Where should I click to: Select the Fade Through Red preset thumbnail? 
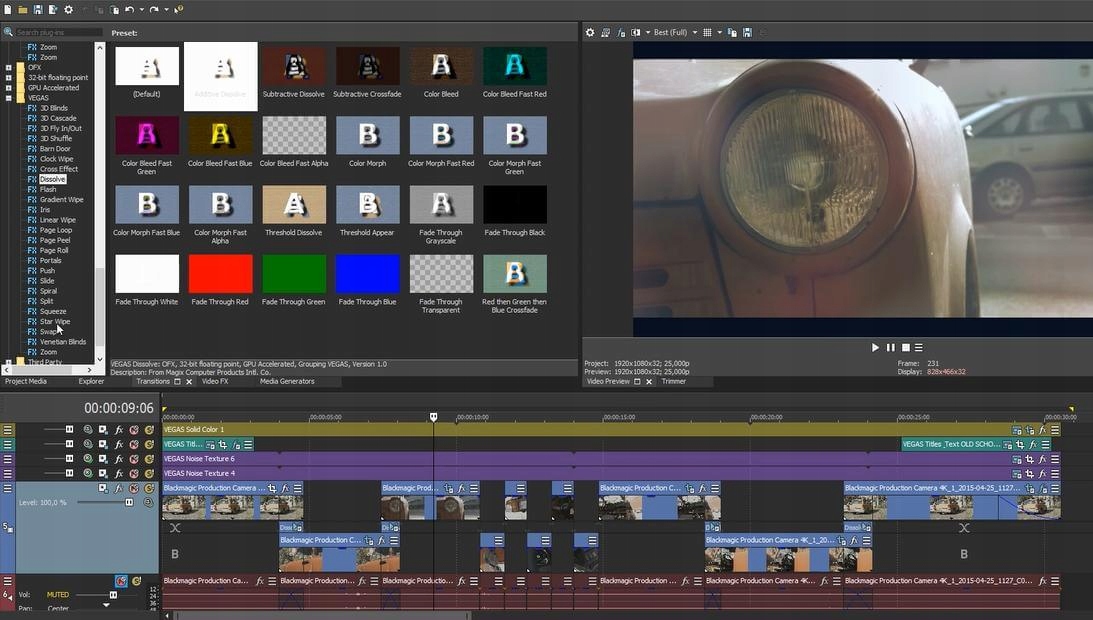(x=220, y=275)
